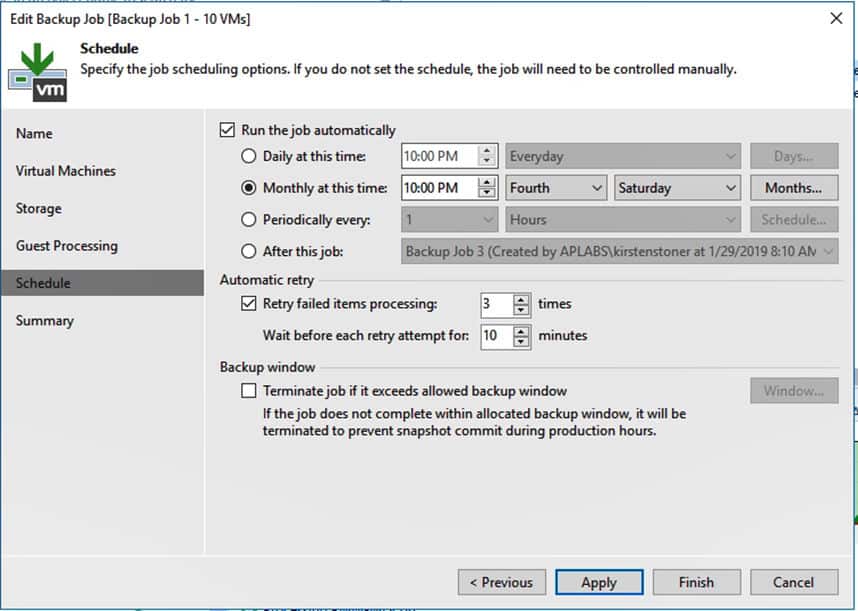The image size is (858, 611).
Task: Click the Months... button
Action: [x=794, y=188]
